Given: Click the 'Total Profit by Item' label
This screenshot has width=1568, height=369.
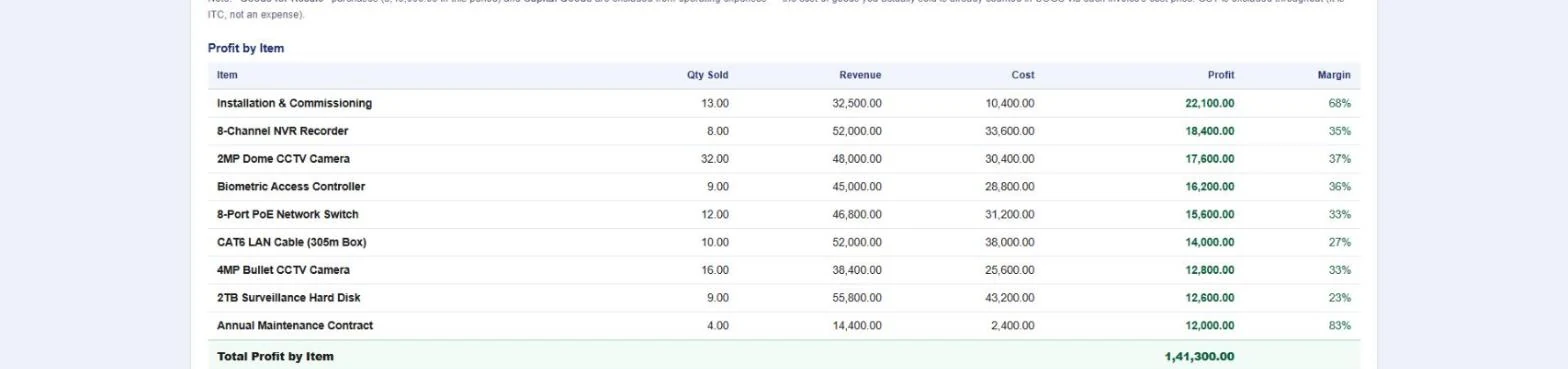Looking at the screenshot, I should click(x=275, y=356).
